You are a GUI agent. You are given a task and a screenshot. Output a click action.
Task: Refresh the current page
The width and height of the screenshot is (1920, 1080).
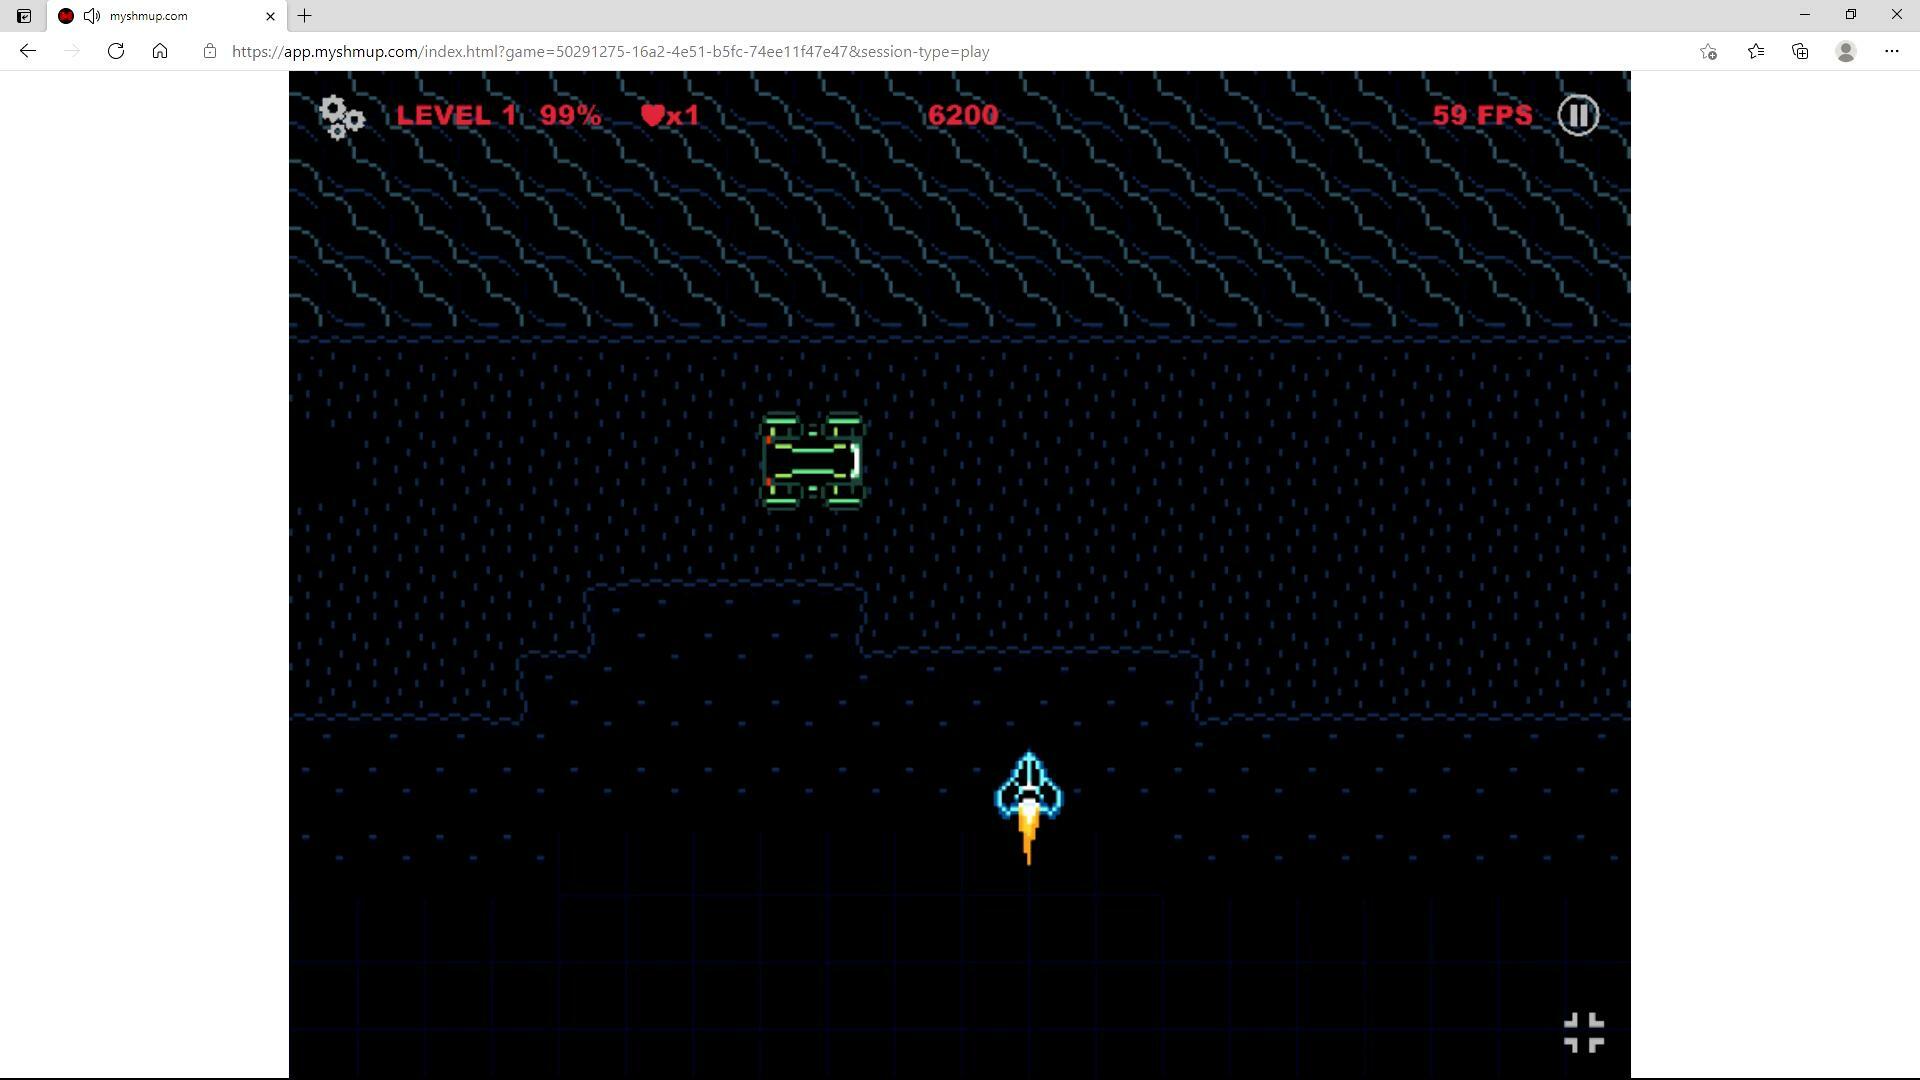[x=116, y=51]
